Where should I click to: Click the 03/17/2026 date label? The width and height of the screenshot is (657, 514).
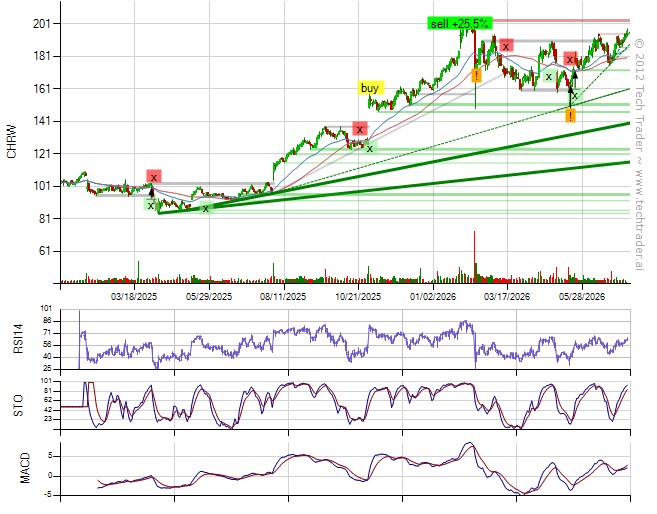coord(507,297)
